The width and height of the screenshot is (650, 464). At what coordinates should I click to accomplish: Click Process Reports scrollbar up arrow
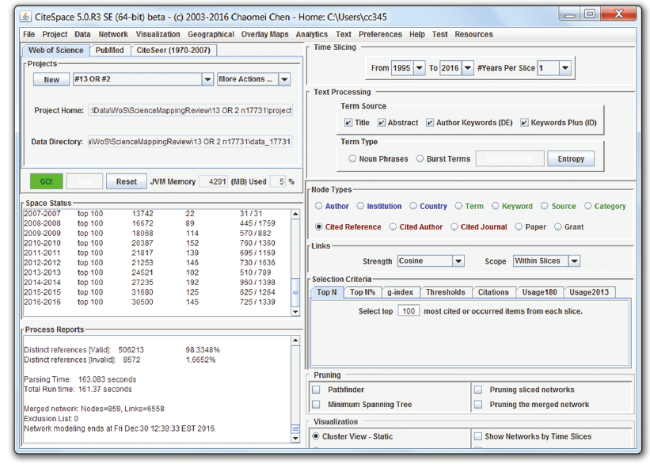295,340
